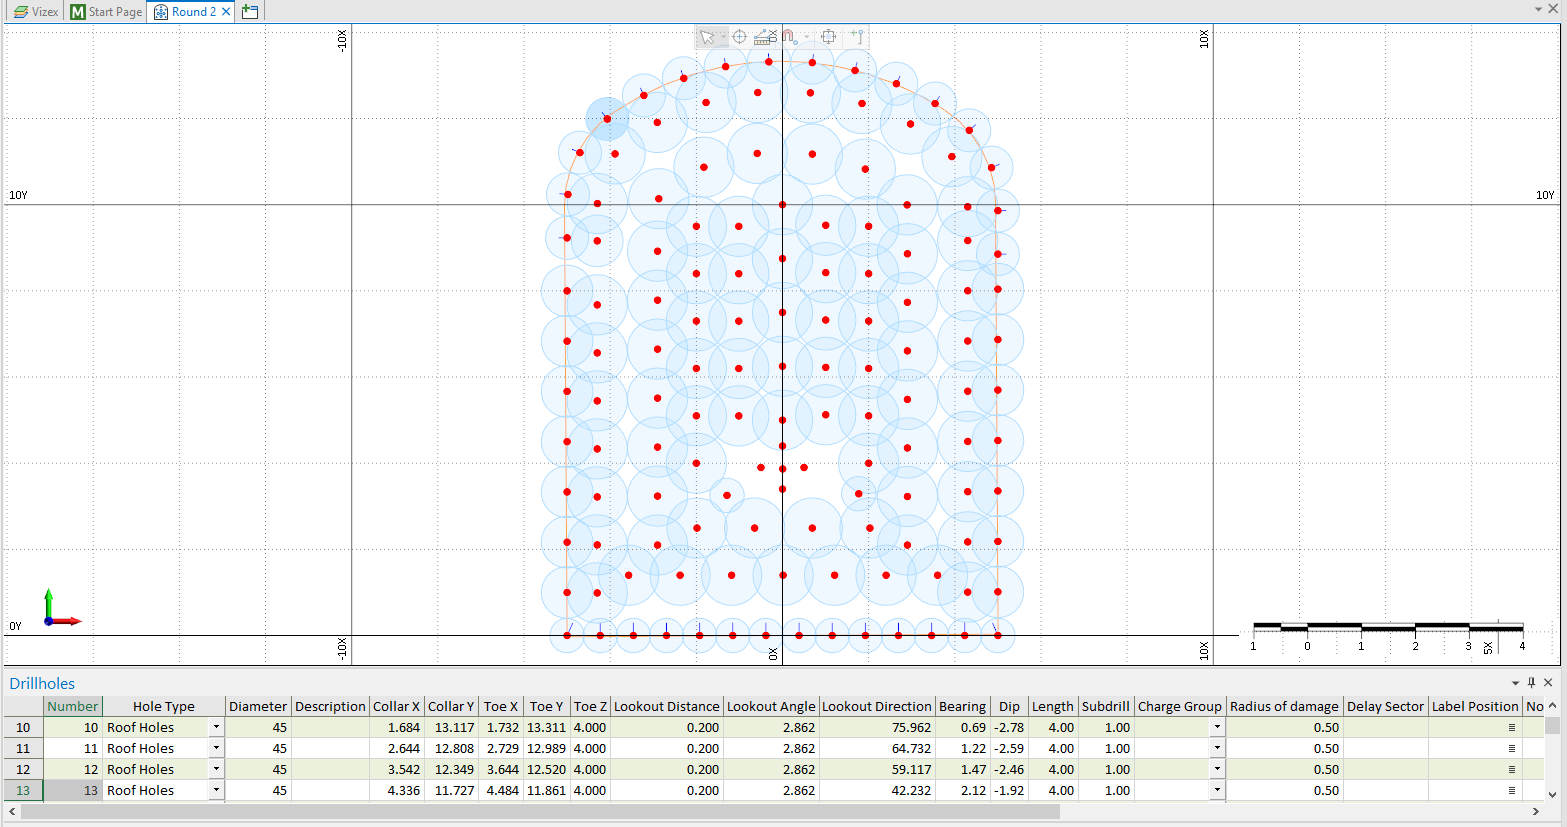Open label position menu for hole 10
This screenshot has height=827, width=1567.
pos(1511,728)
